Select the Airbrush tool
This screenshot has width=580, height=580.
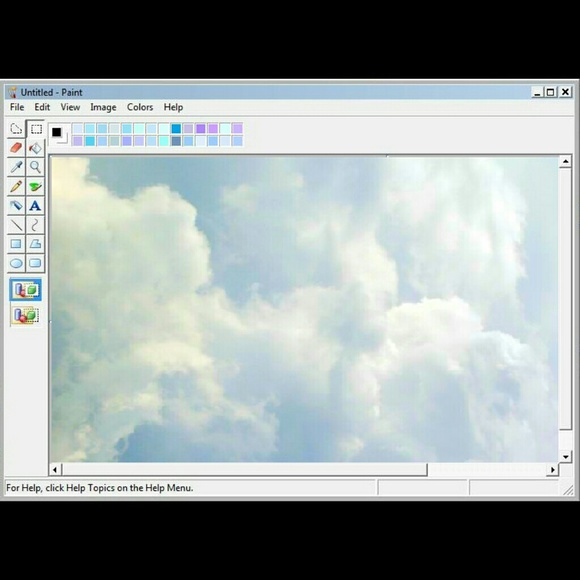click(x=16, y=206)
